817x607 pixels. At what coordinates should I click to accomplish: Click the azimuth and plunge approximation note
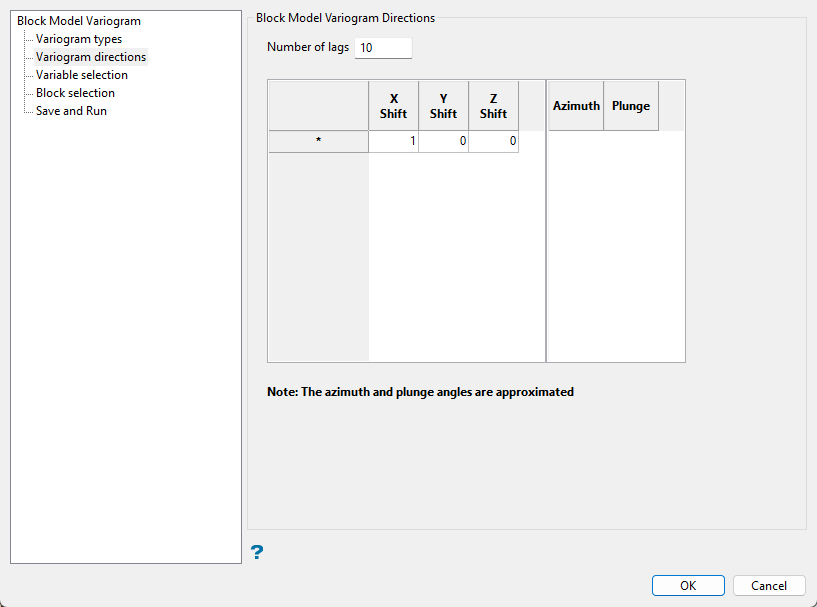pos(420,392)
